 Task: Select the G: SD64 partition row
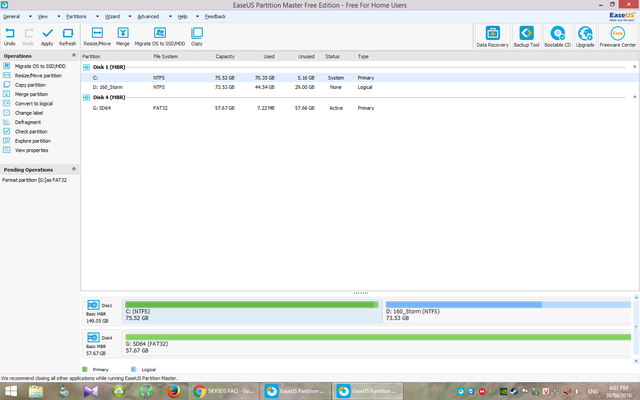point(360,108)
